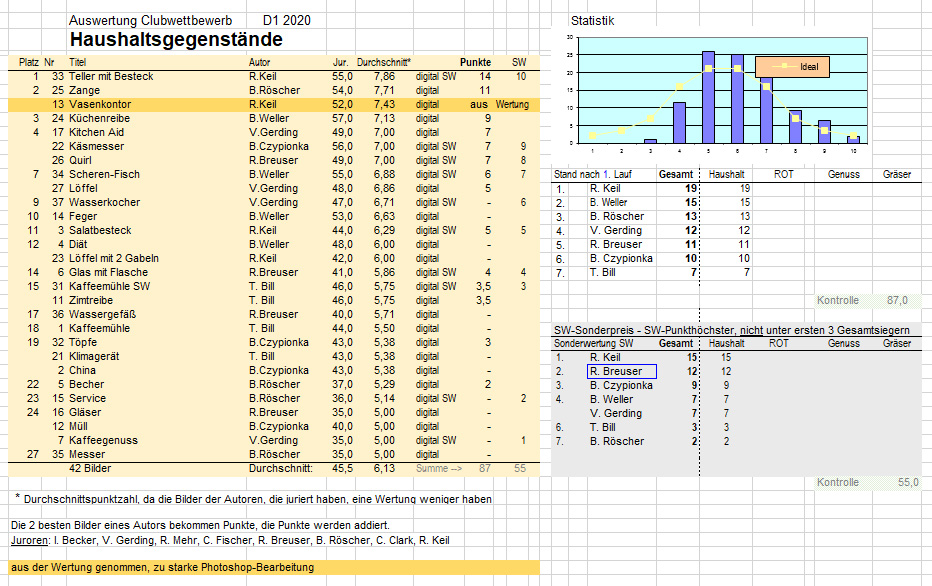Select the 'Scheren-Fisch' title cell
The image size is (932, 586).
point(105,174)
